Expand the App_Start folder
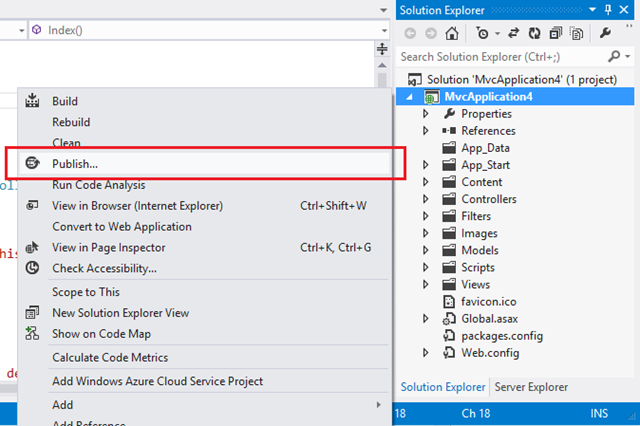 [426, 165]
